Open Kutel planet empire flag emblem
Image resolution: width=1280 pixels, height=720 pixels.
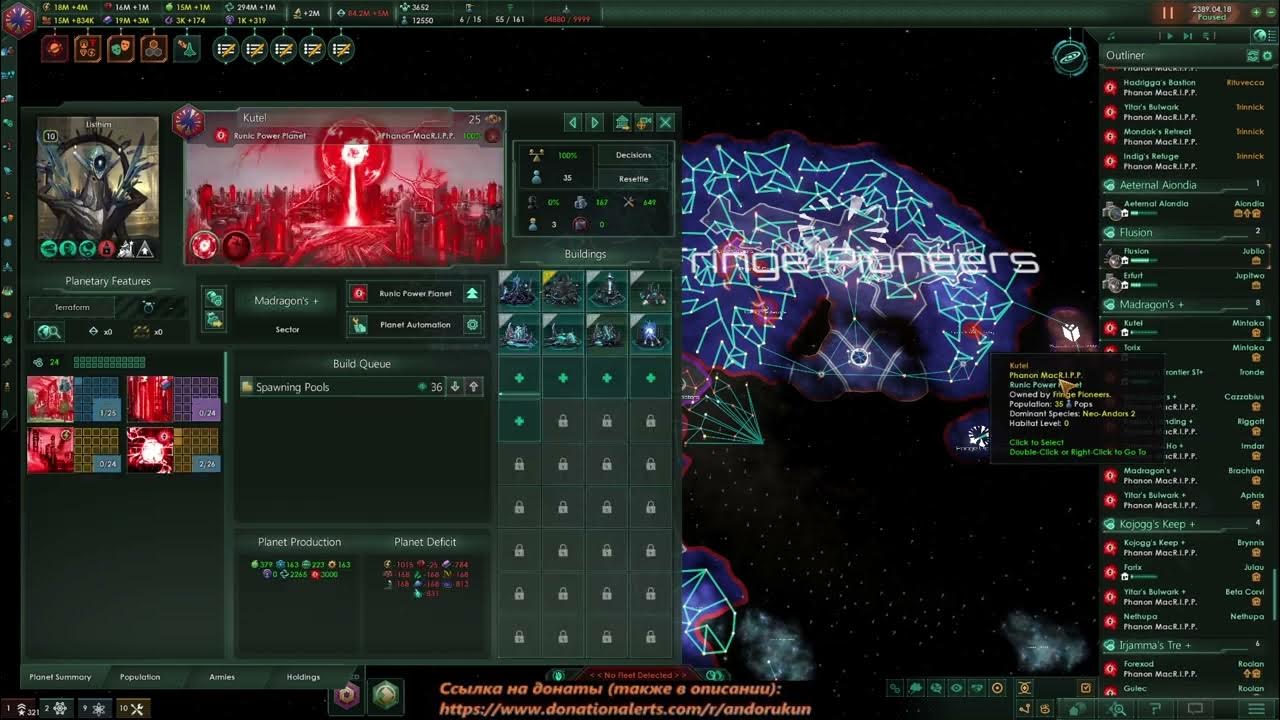(188, 122)
